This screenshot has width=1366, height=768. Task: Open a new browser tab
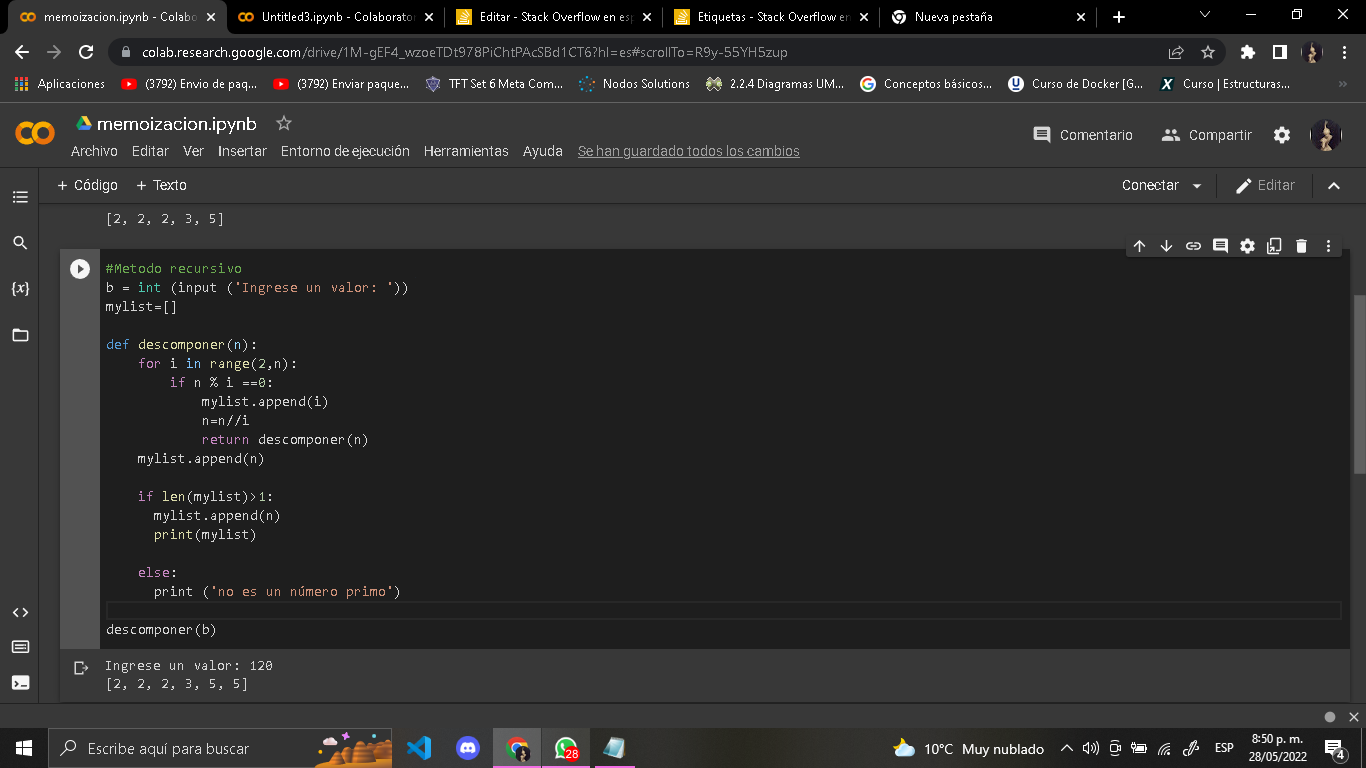pos(1119,17)
